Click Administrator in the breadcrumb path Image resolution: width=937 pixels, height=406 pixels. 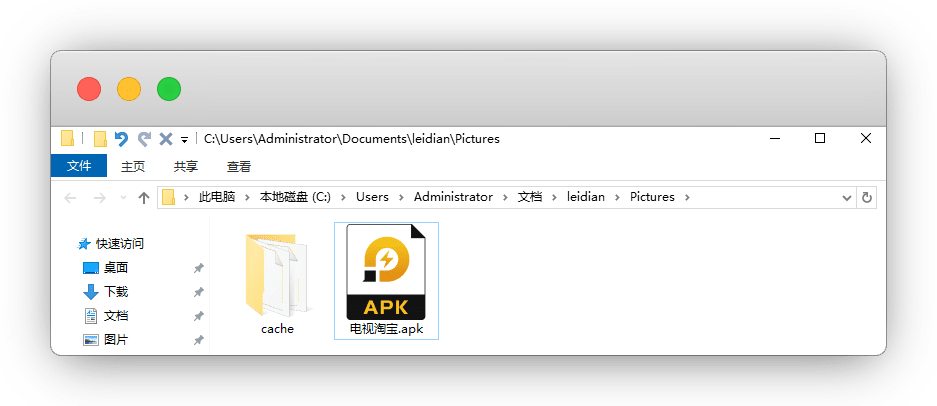click(x=453, y=197)
